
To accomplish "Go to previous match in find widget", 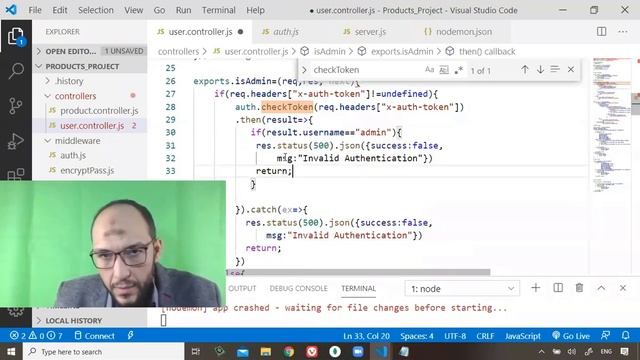I will (x=524, y=69).
